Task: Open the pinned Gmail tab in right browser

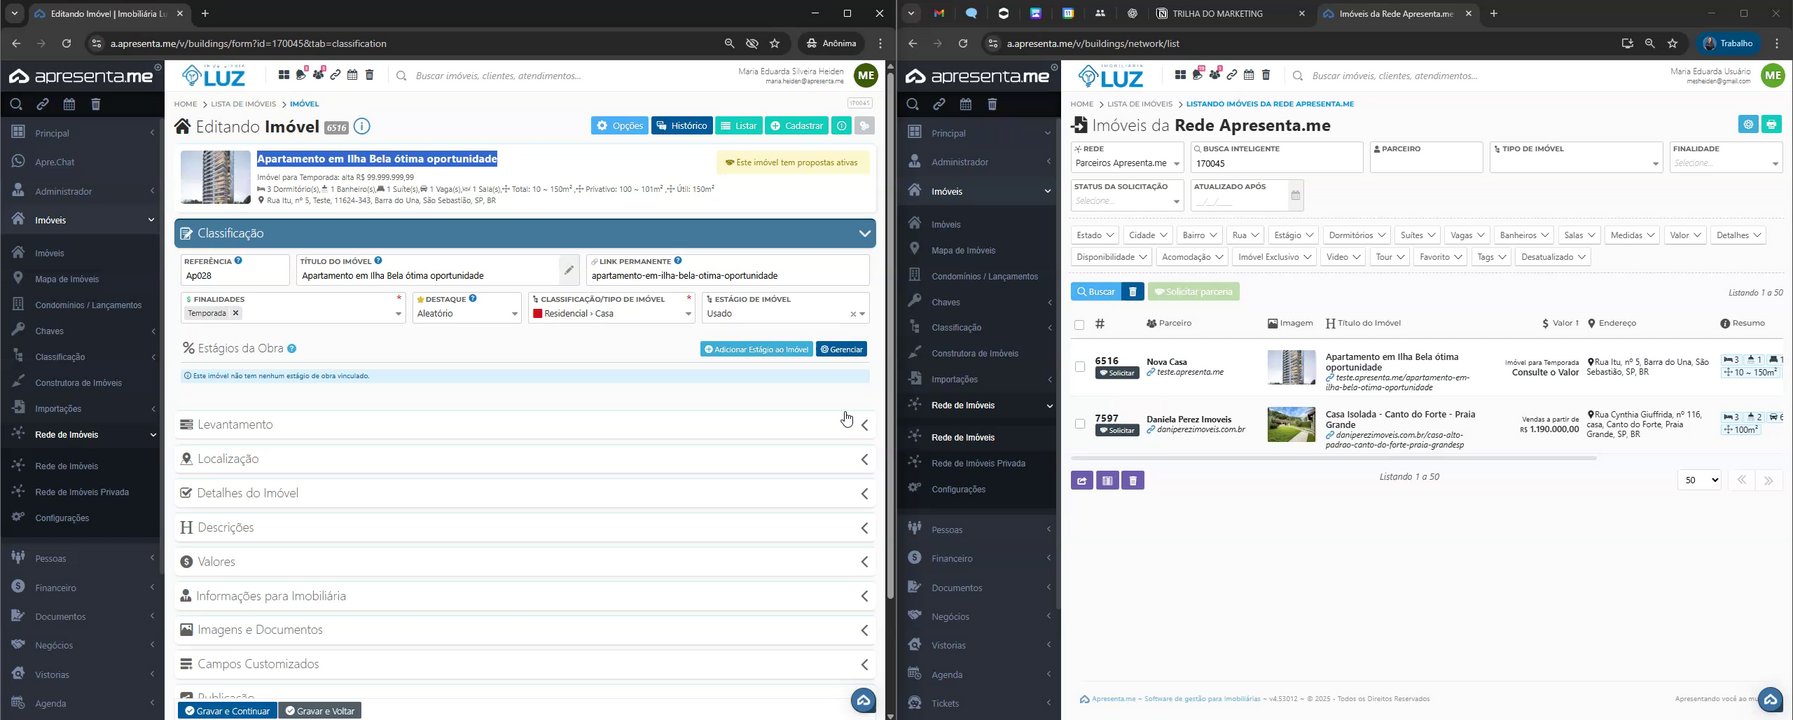Action: point(939,13)
